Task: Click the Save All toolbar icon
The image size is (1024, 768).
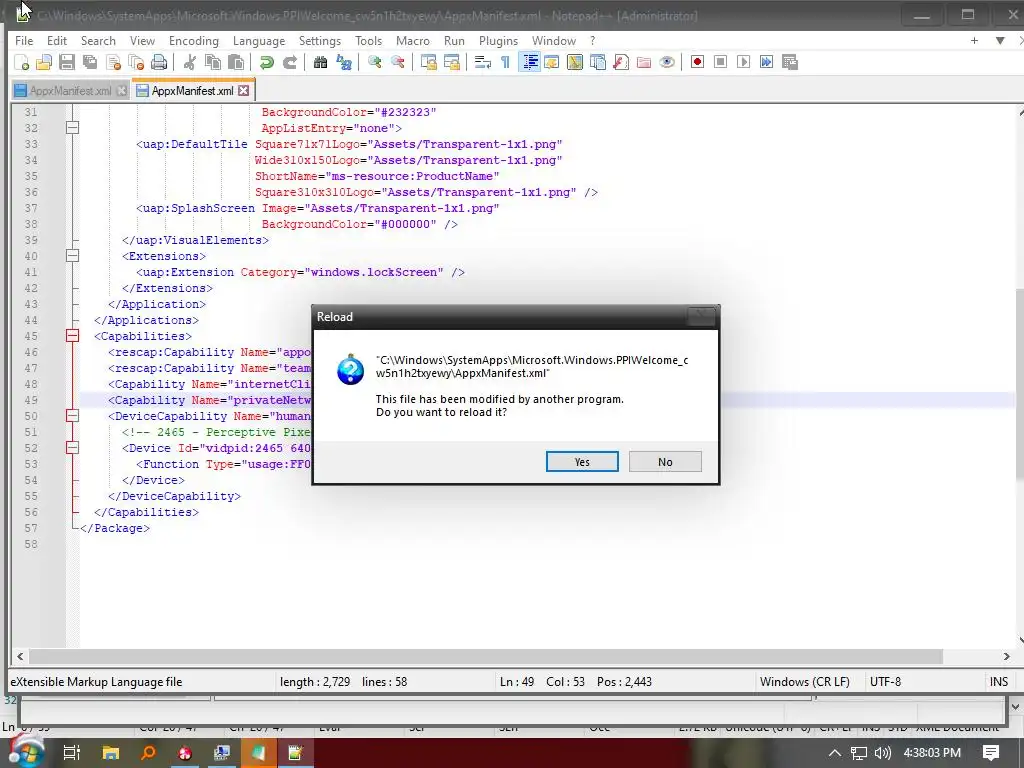Action: click(x=90, y=62)
